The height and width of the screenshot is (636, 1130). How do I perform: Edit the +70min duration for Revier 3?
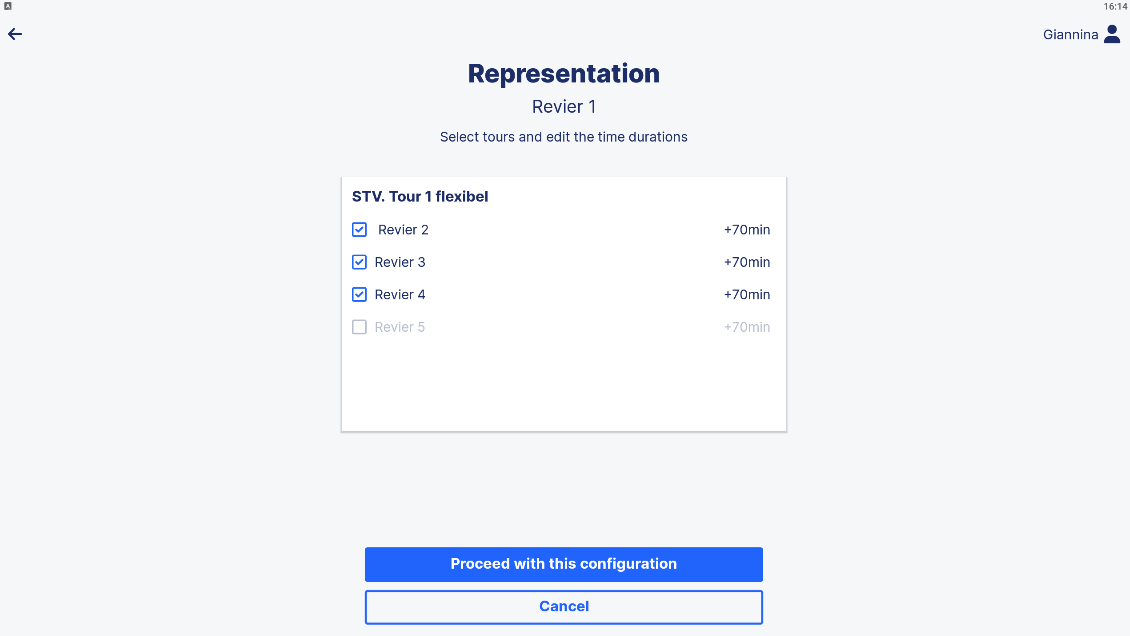747,262
